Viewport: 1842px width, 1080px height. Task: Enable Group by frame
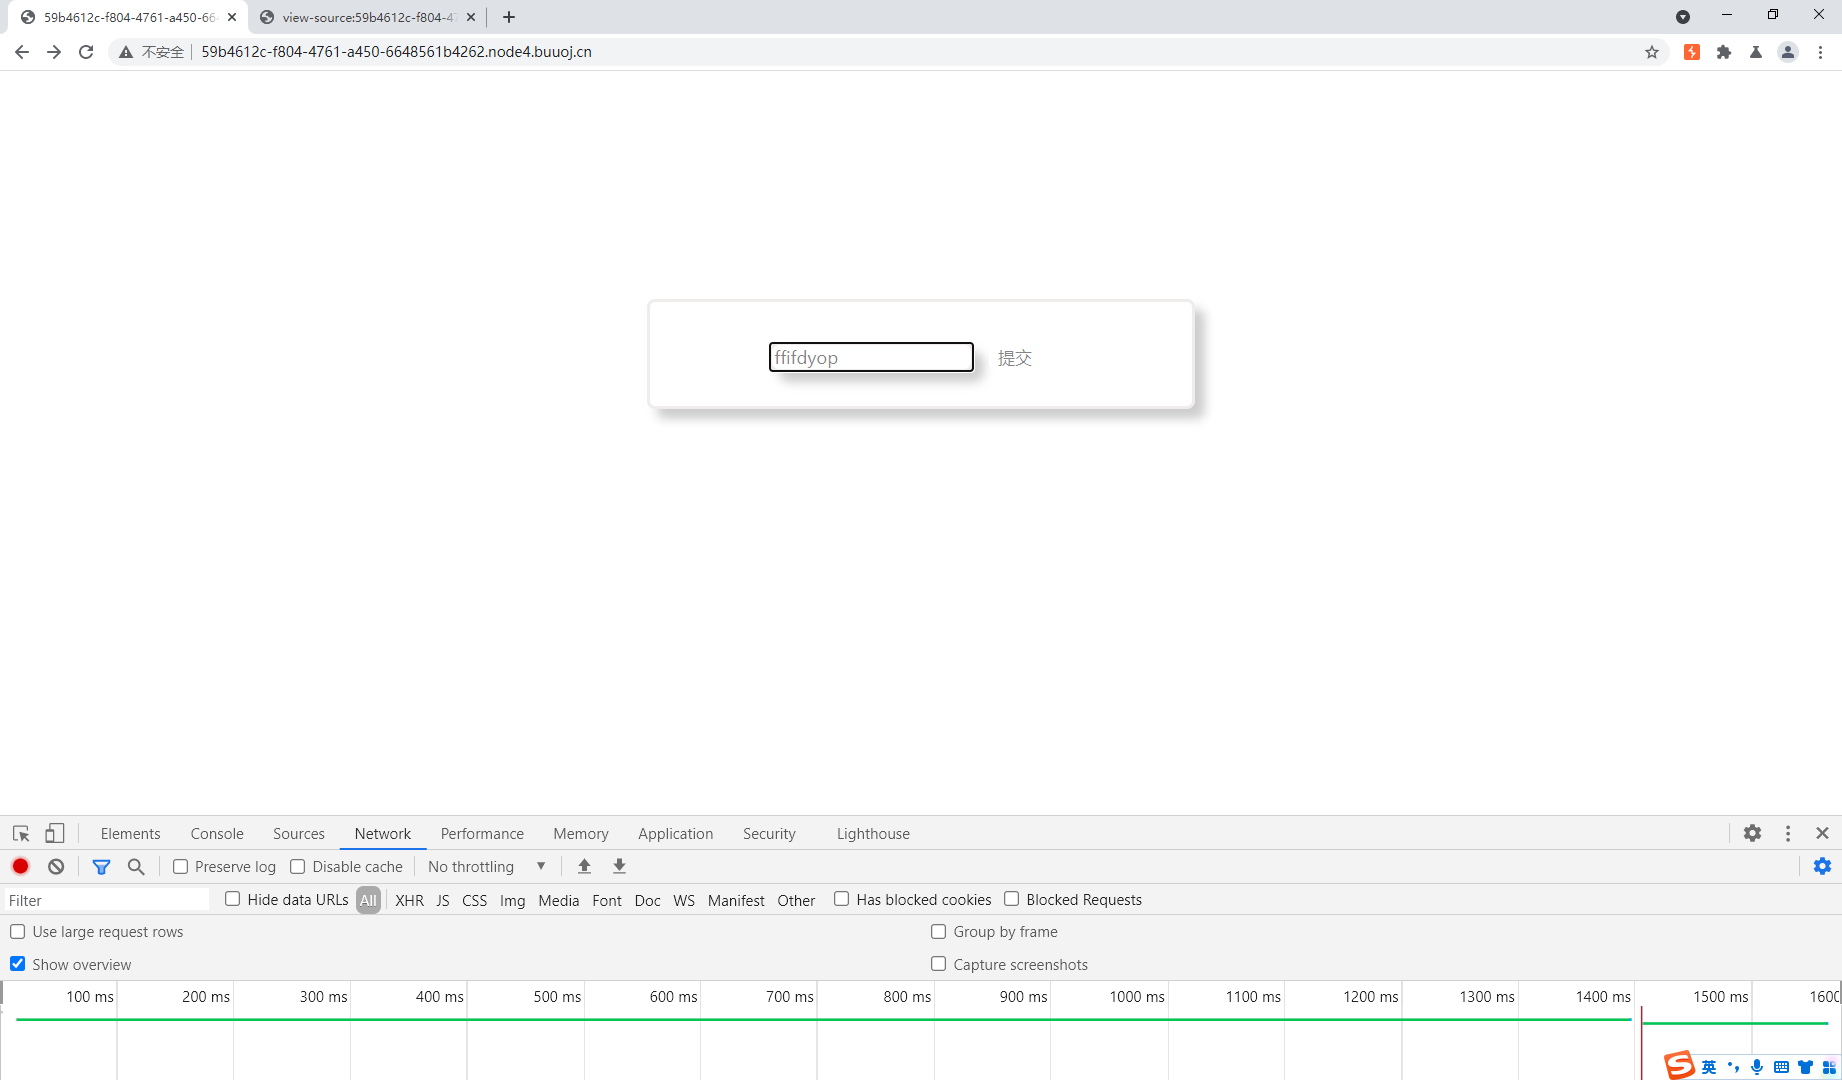click(x=939, y=931)
